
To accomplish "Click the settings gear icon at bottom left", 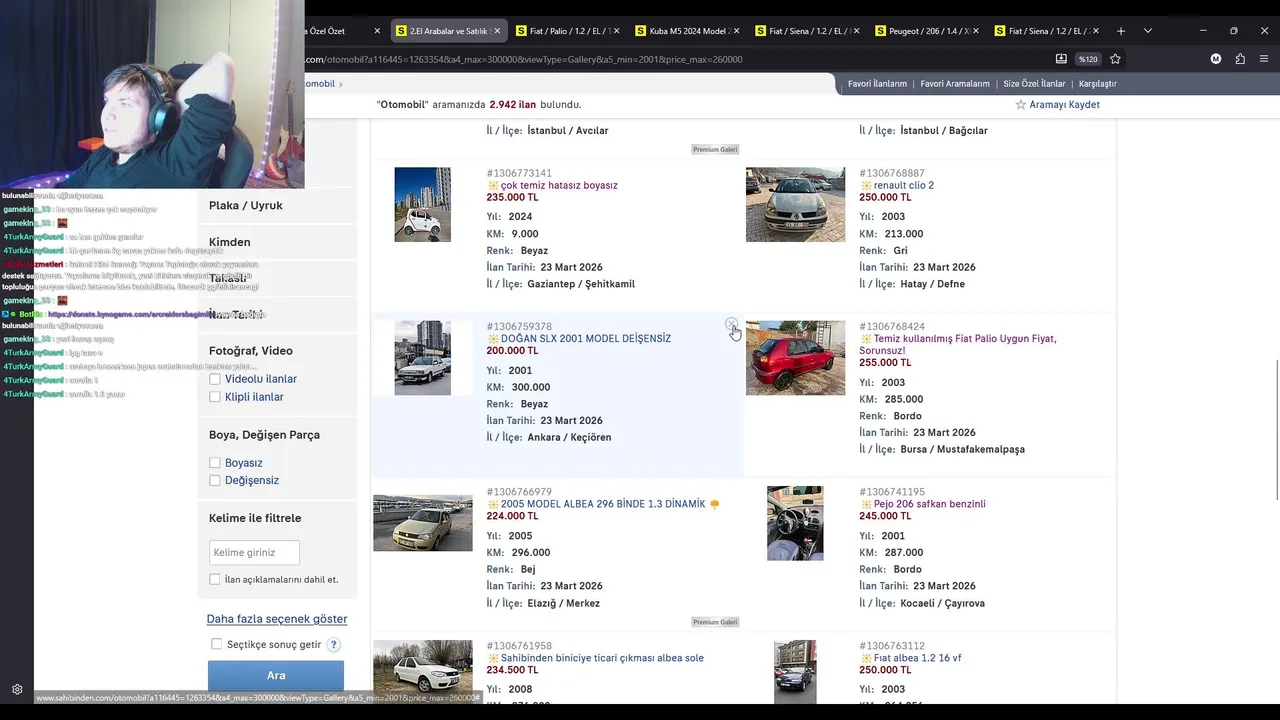I will pyautogui.click(x=17, y=689).
